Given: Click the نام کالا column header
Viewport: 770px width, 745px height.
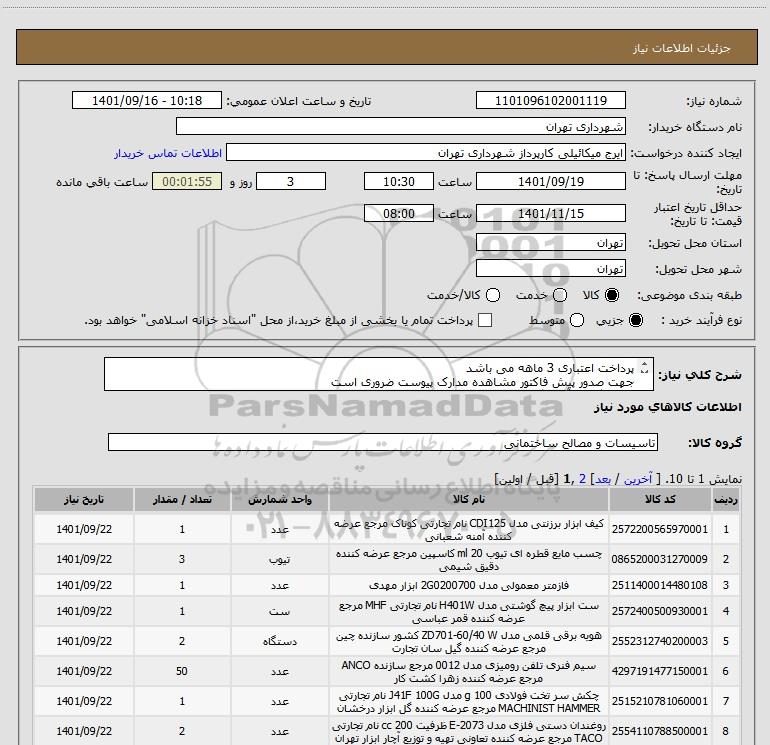Looking at the screenshot, I should coord(469,499).
